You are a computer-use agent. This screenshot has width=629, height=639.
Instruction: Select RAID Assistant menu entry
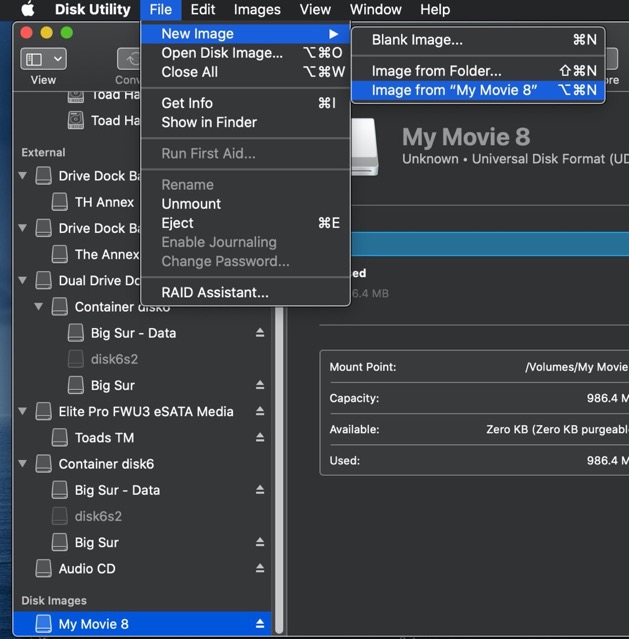pyautogui.click(x=214, y=293)
